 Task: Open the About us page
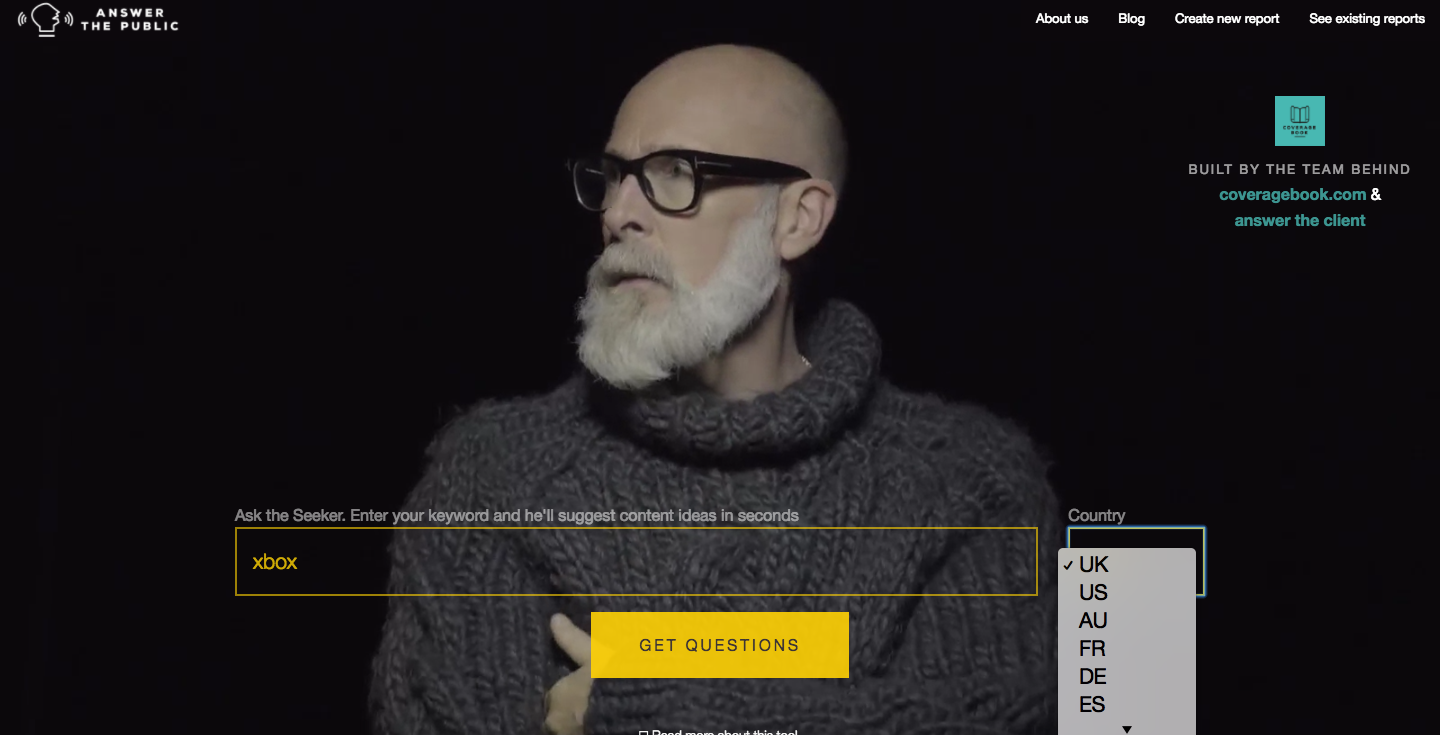coord(1062,19)
